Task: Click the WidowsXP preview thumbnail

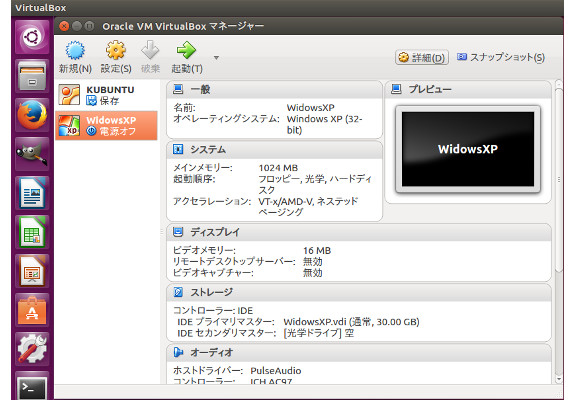Action: tap(468, 149)
